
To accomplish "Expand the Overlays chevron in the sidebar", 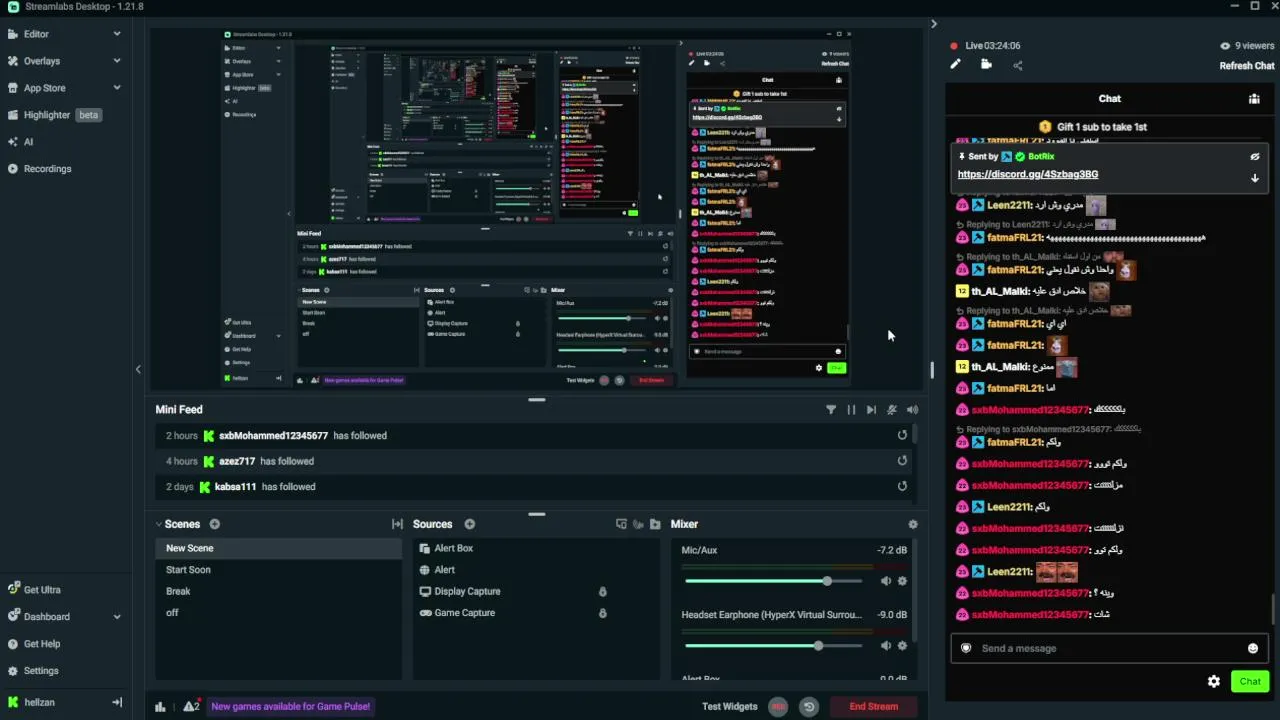I will pos(117,61).
